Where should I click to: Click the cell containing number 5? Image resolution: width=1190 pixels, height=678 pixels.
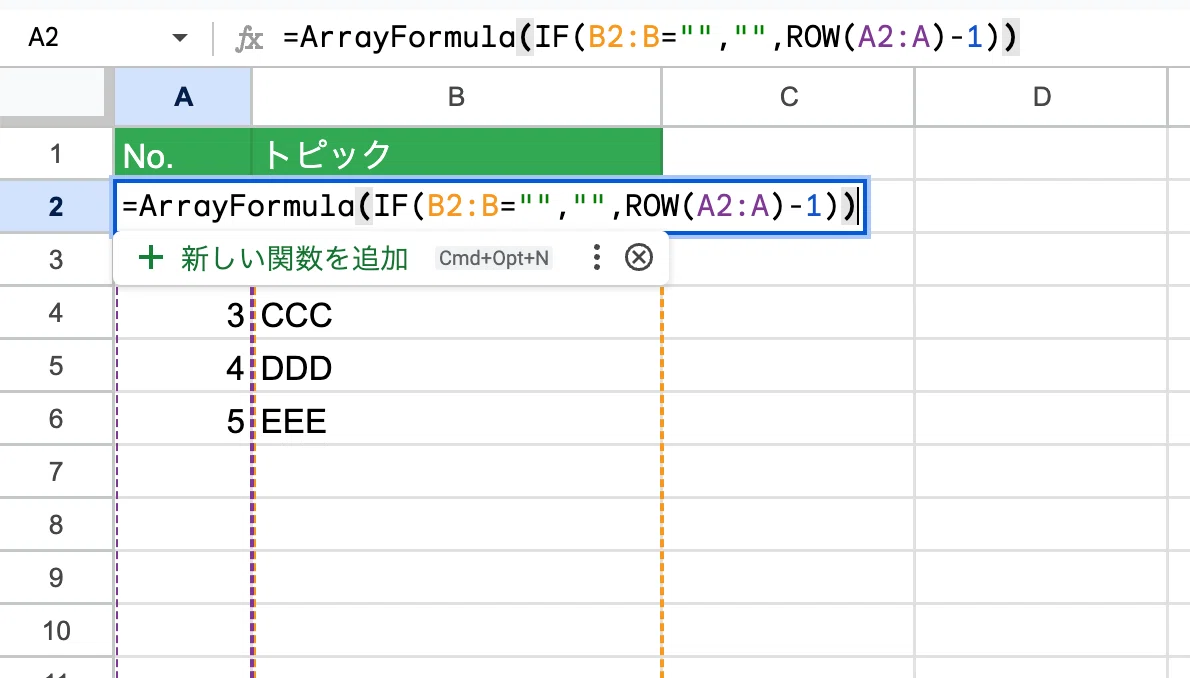coord(183,420)
